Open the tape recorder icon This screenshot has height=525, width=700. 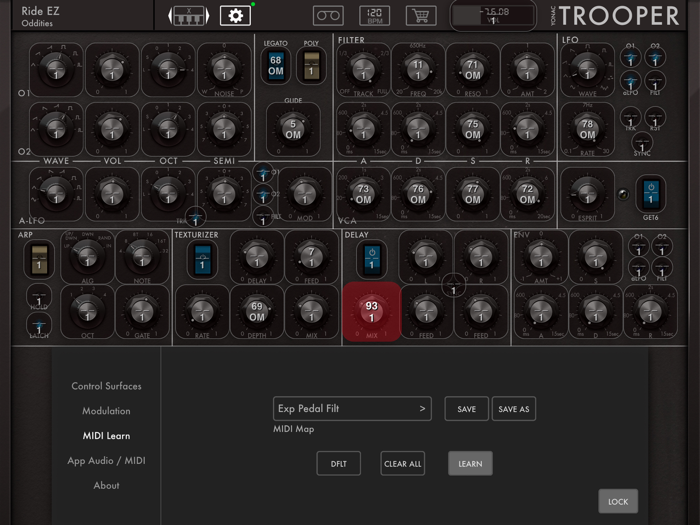(328, 16)
